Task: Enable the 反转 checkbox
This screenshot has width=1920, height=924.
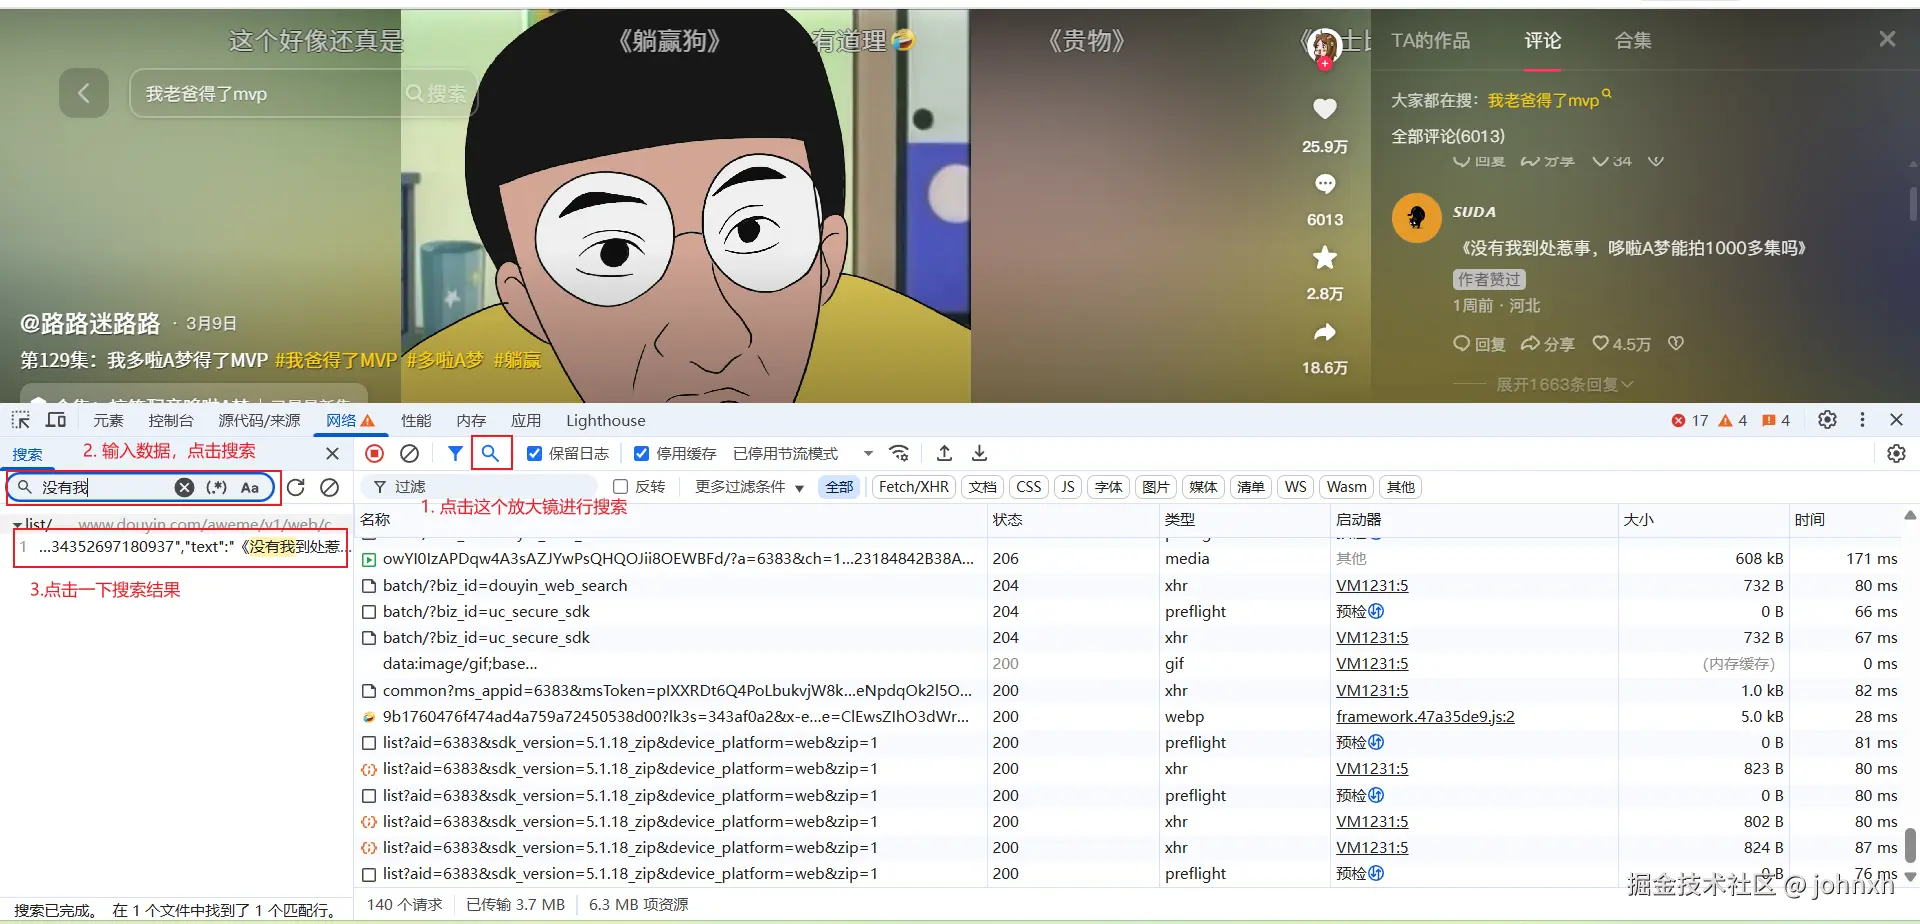Action: (x=620, y=487)
